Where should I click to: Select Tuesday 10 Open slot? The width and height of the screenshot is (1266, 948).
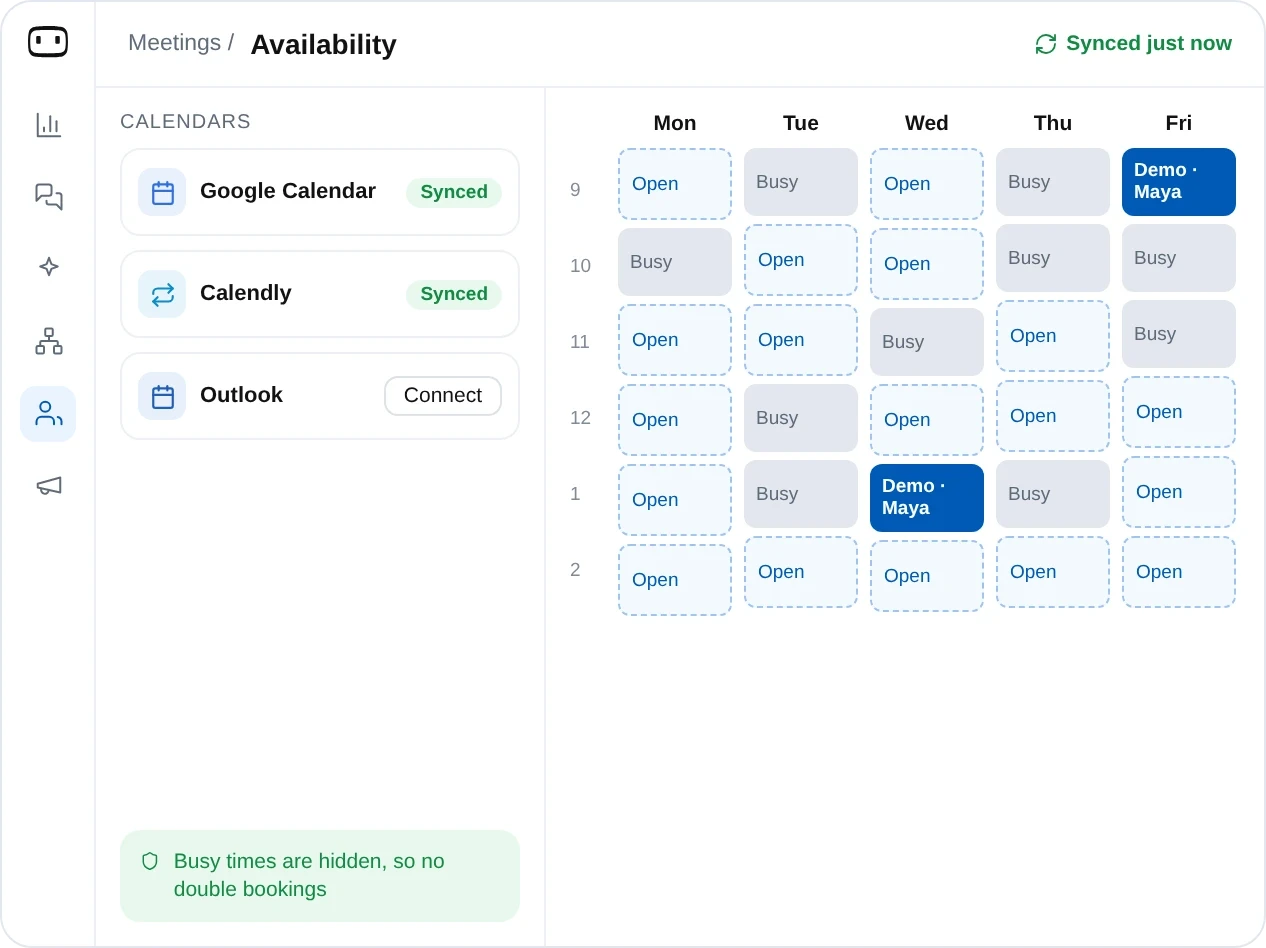coord(801,260)
